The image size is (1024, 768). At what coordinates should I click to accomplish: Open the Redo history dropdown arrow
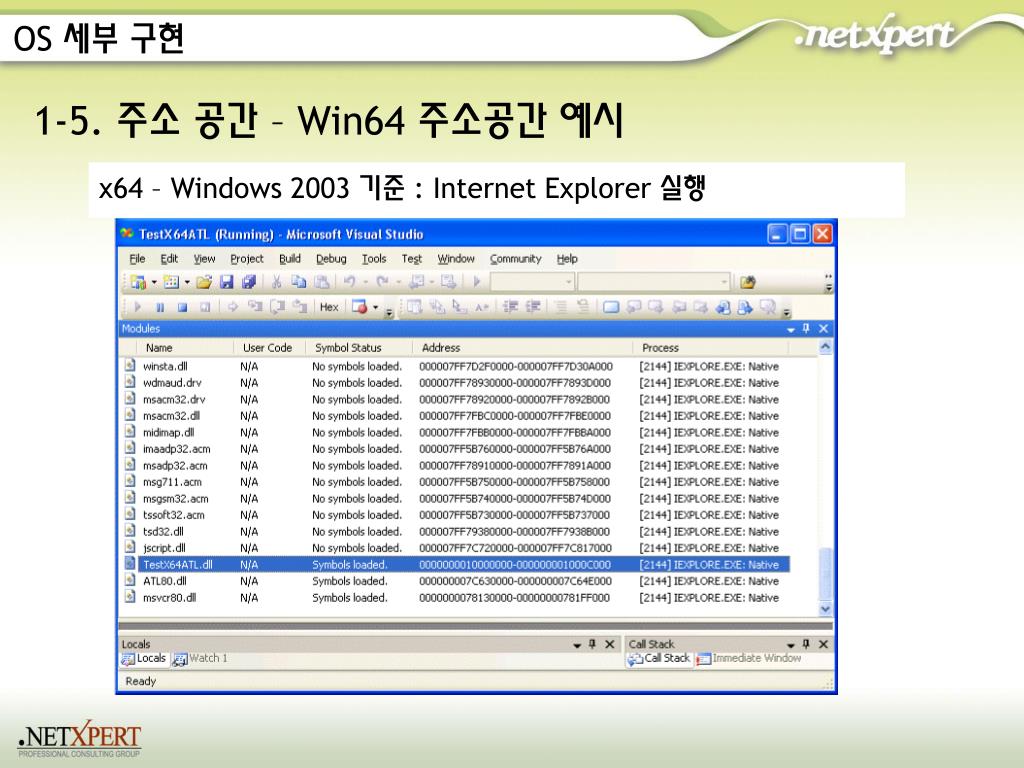[399, 282]
